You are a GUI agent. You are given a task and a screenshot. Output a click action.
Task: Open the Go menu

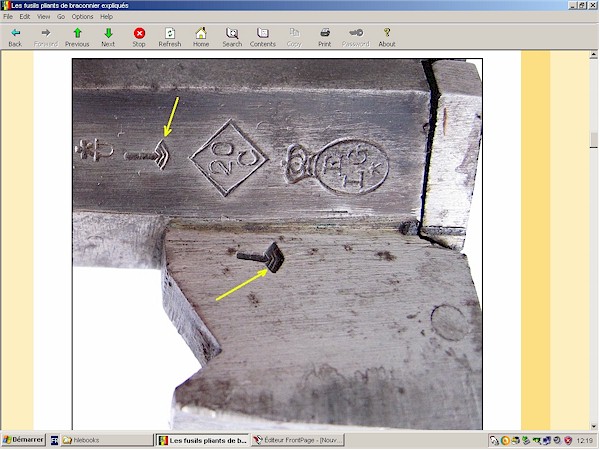61,17
